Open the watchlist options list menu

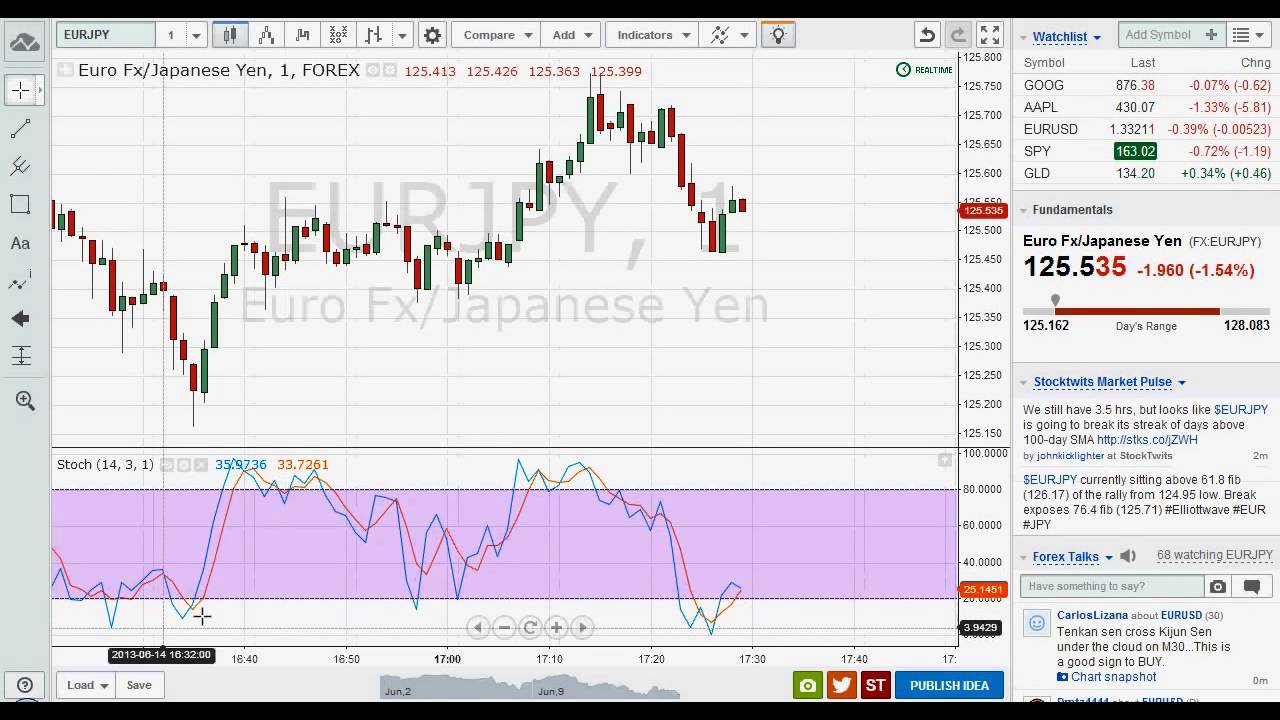pyautogui.click(x=1249, y=35)
